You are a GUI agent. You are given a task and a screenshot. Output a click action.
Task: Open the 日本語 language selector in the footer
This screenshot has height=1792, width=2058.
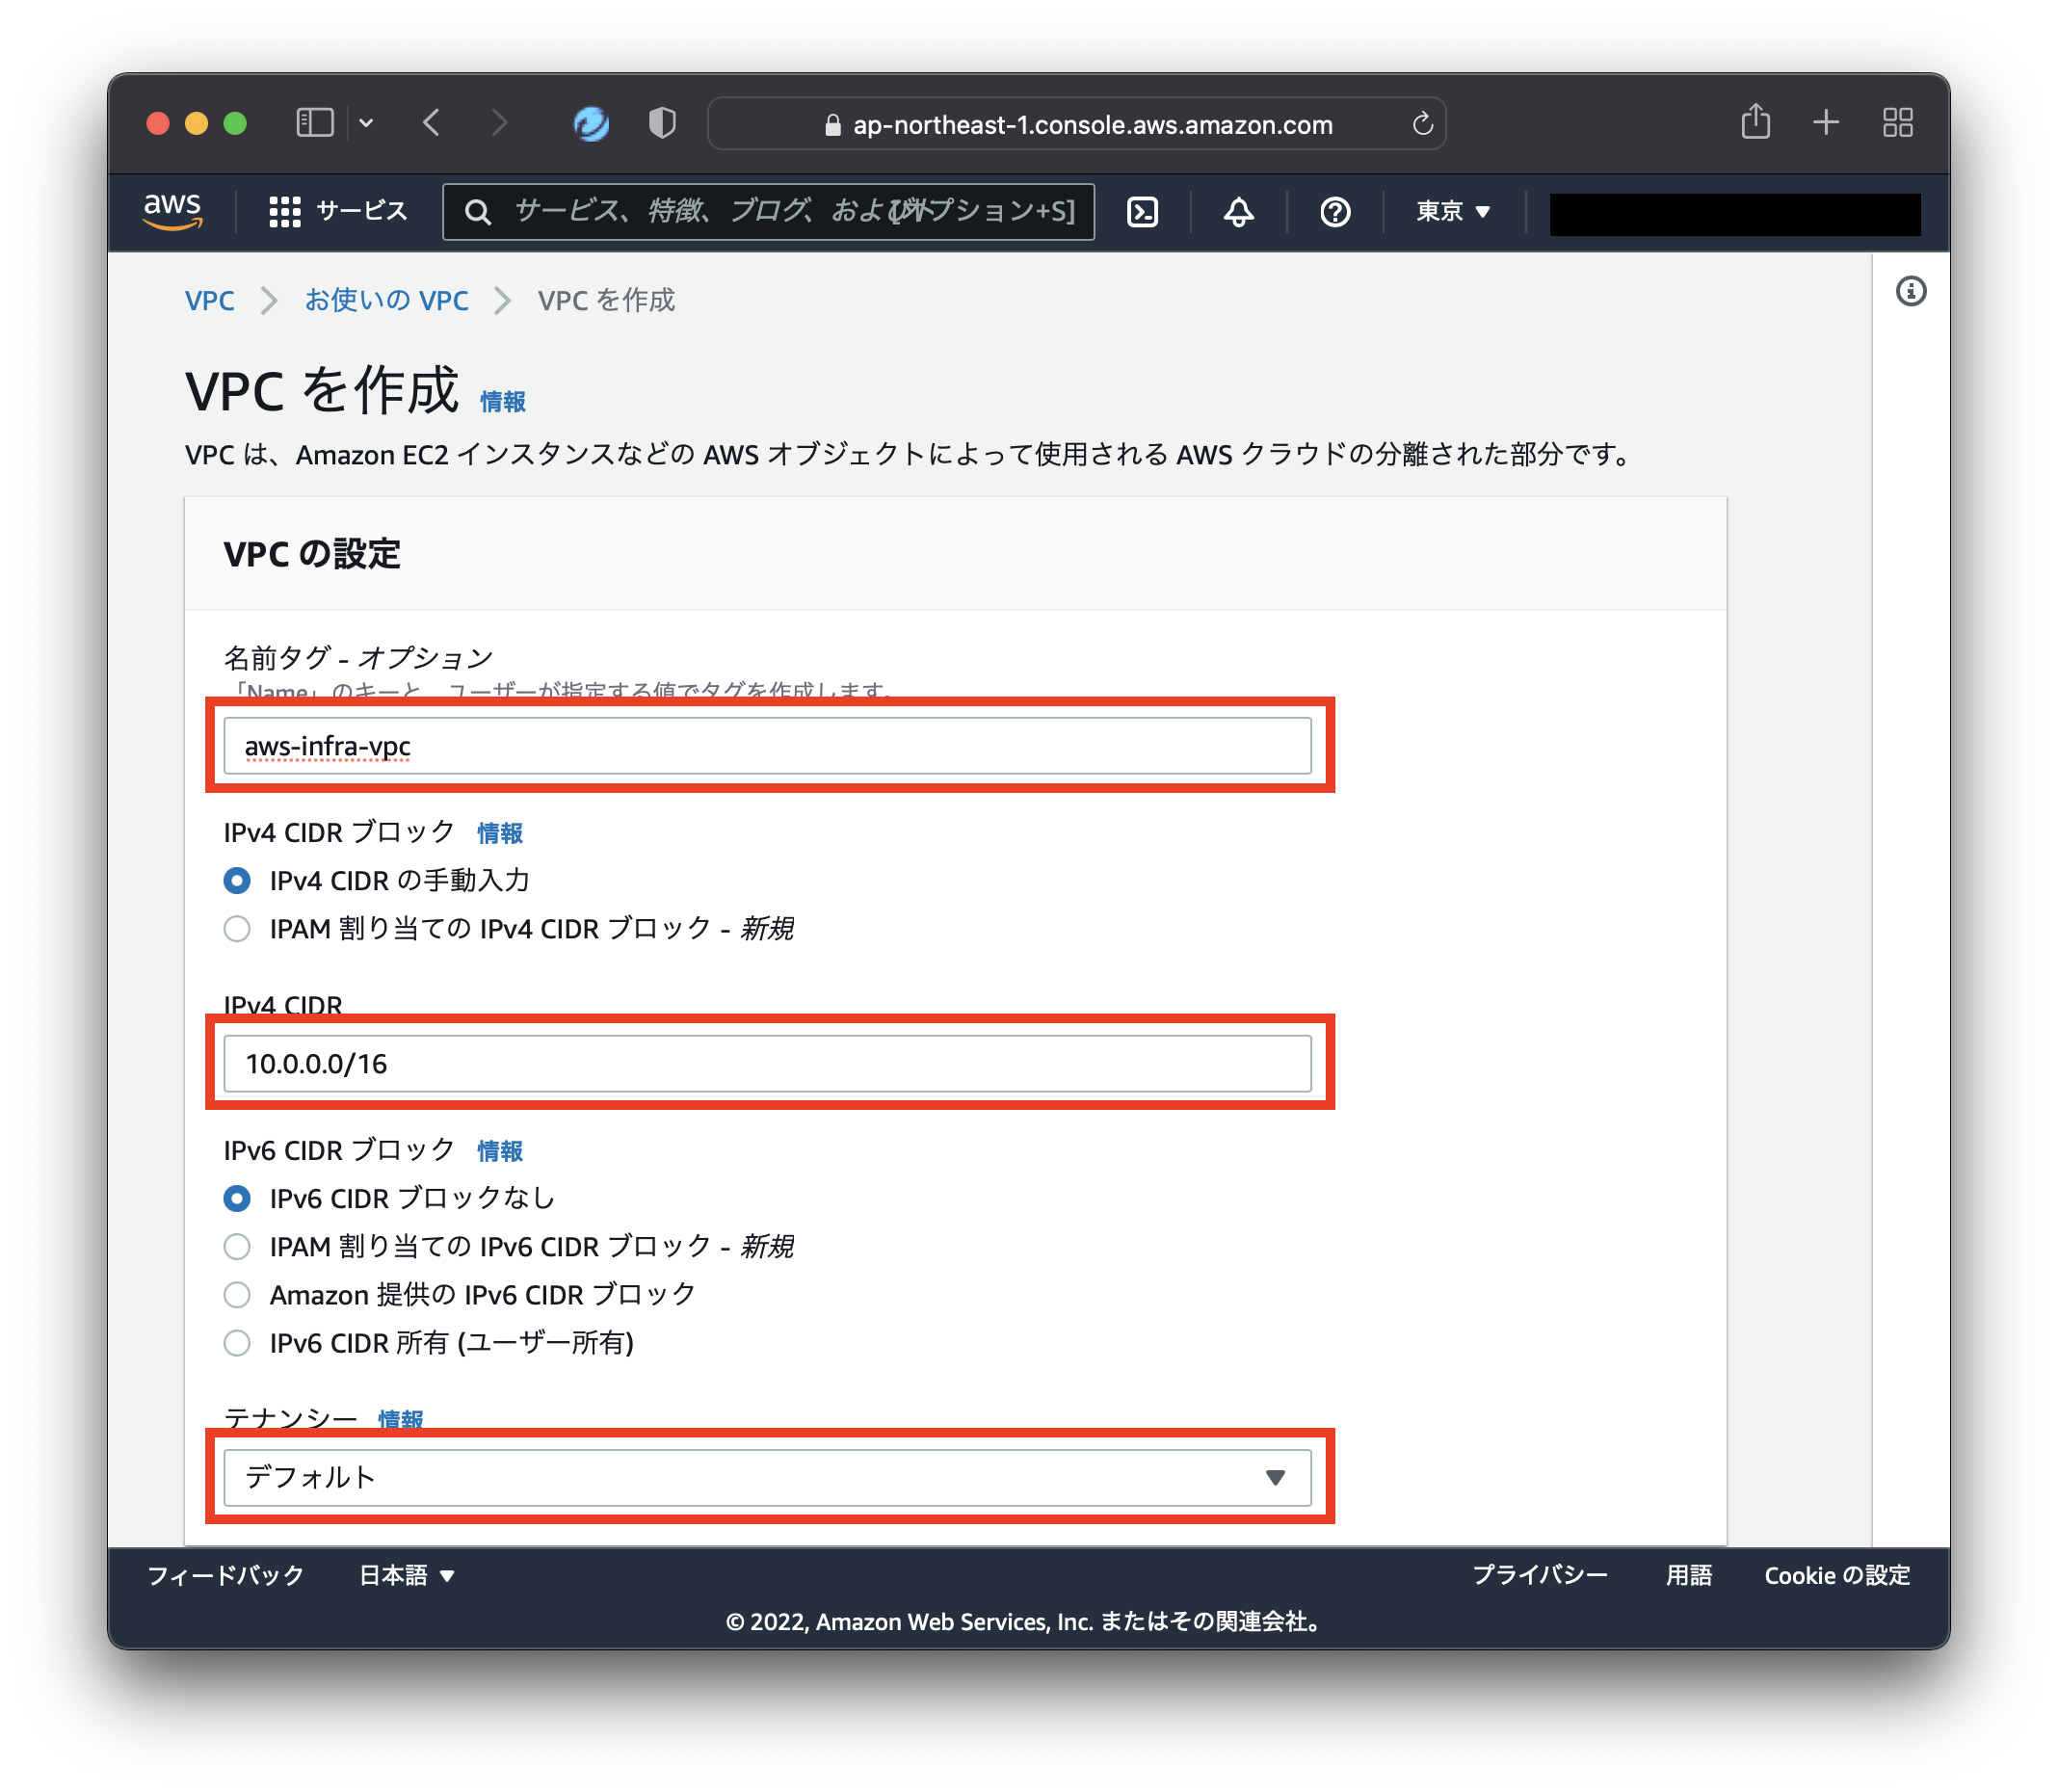(406, 1575)
